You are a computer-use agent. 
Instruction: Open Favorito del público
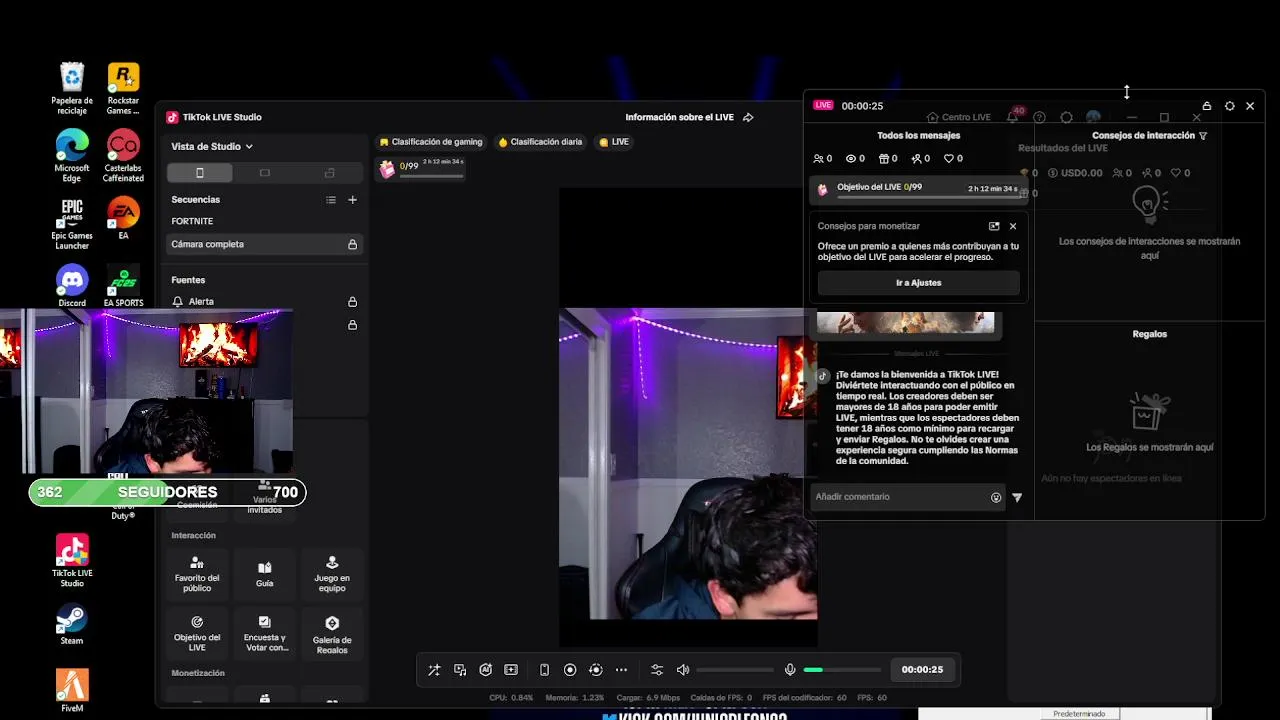197,573
